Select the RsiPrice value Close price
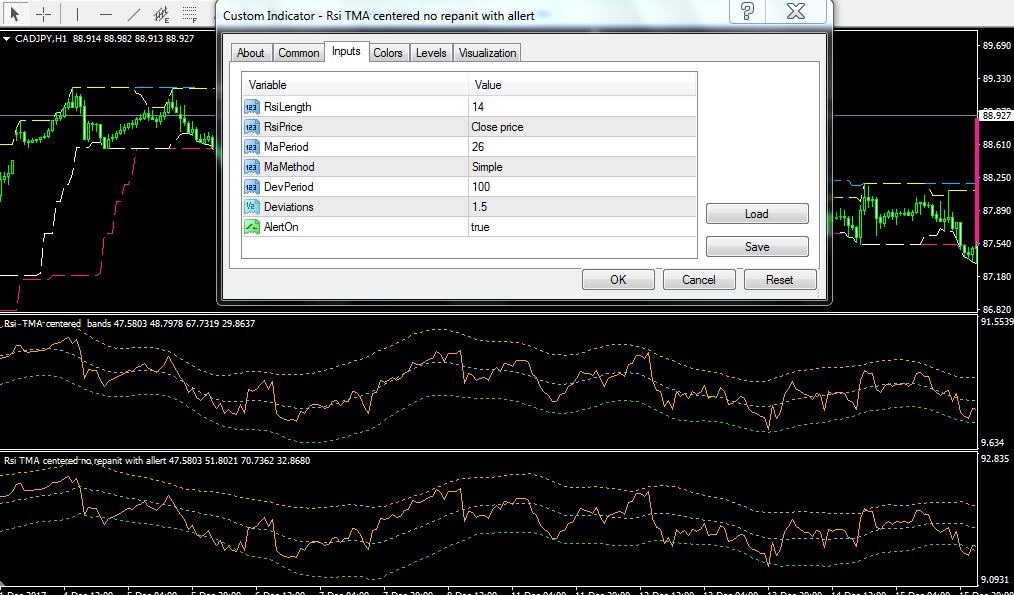1014x595 pixels. pyautogui.click(x=583, y=127)
